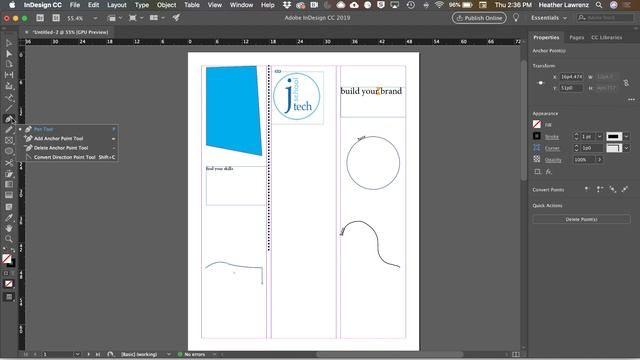Switch to the CC Libraries tab
The height and width of the screenshot is (360, 640).
(x=607, y=38)
